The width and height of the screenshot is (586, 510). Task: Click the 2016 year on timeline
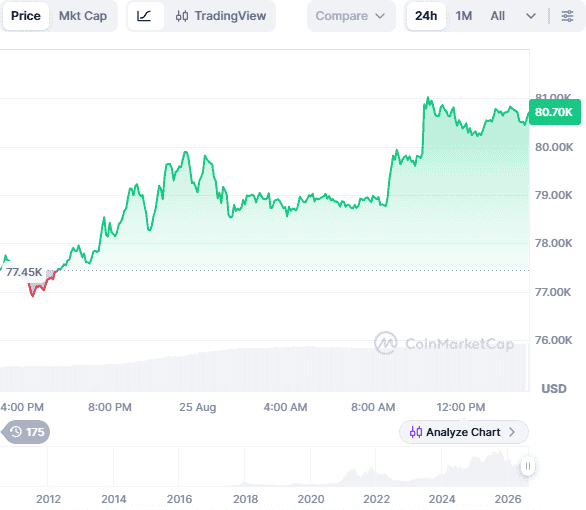pos(179,499)
